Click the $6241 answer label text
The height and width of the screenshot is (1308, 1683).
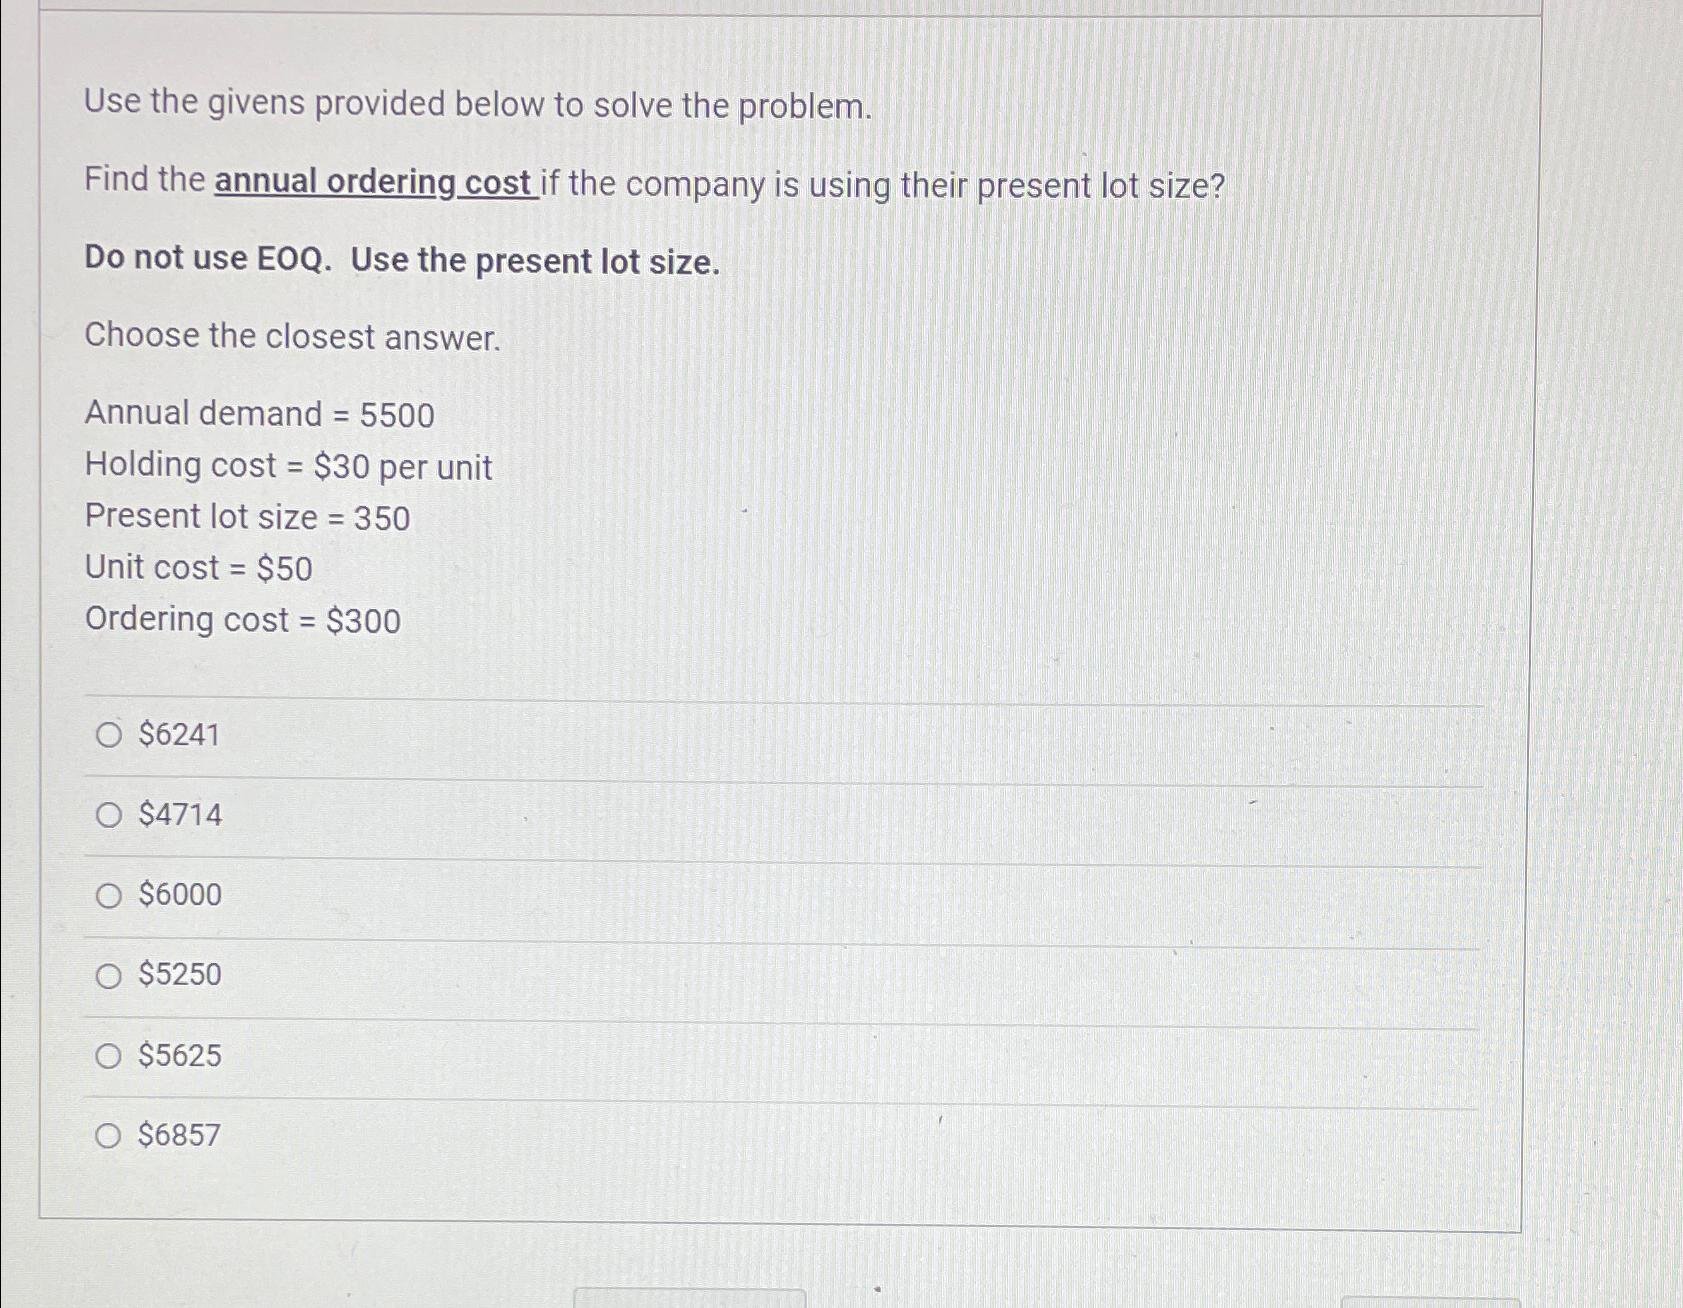178,736
